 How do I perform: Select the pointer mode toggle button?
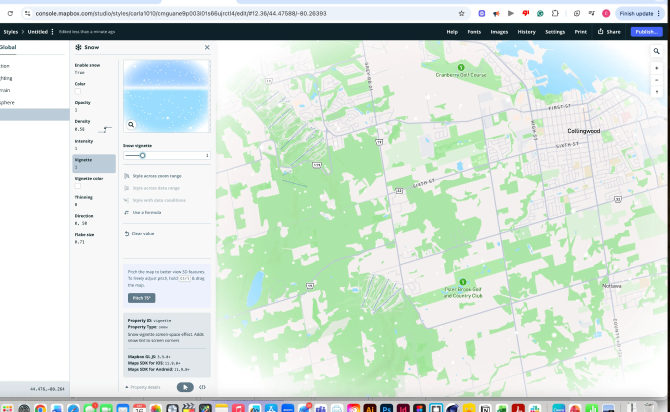click(184, 387)
